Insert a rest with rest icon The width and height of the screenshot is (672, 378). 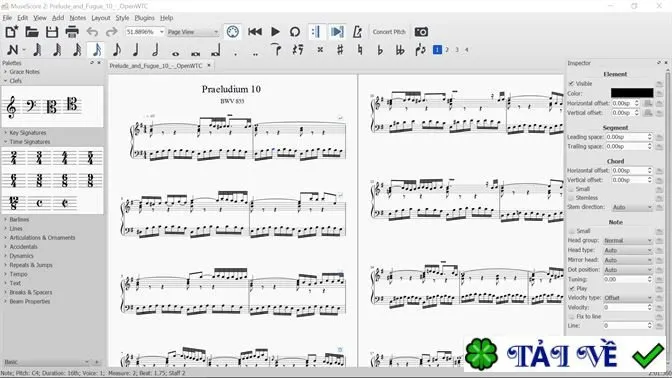(297, 50)
